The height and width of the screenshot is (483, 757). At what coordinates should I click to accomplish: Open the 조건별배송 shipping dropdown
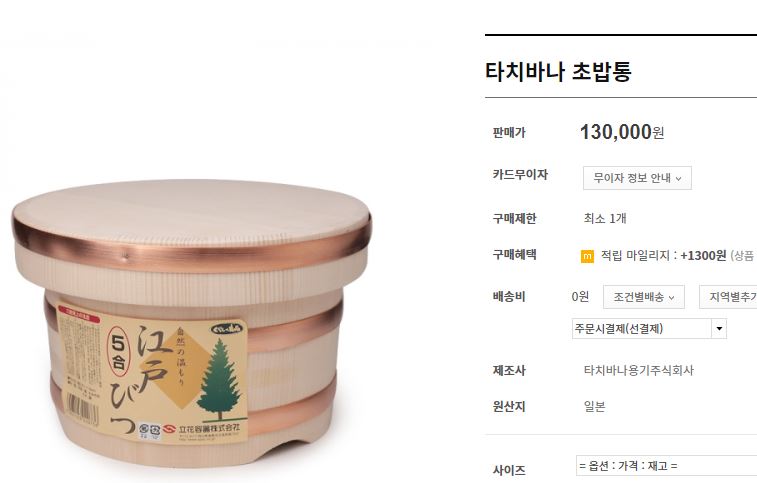pyautogui.click(x=644, y=297)
